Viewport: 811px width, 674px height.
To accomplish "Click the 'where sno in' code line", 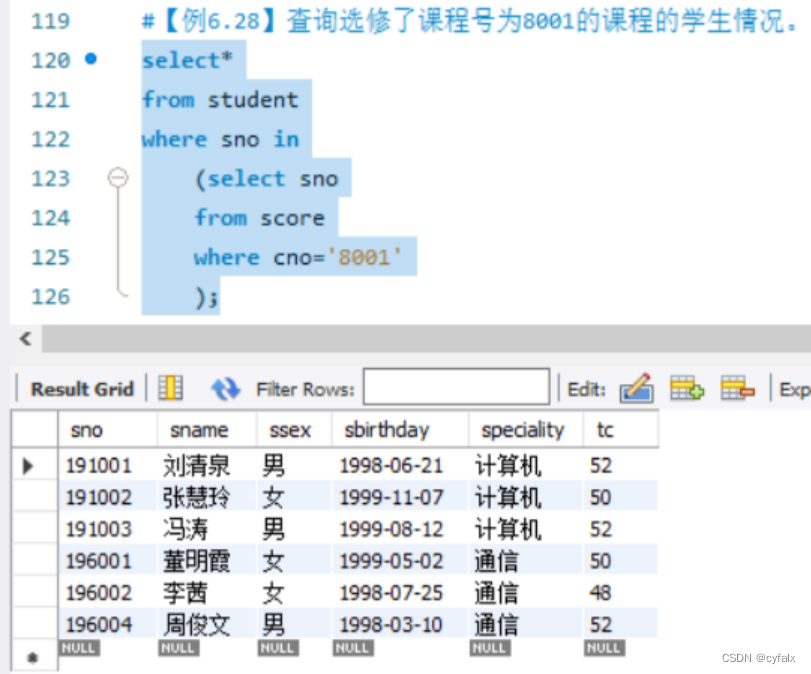I will (221, 139).
